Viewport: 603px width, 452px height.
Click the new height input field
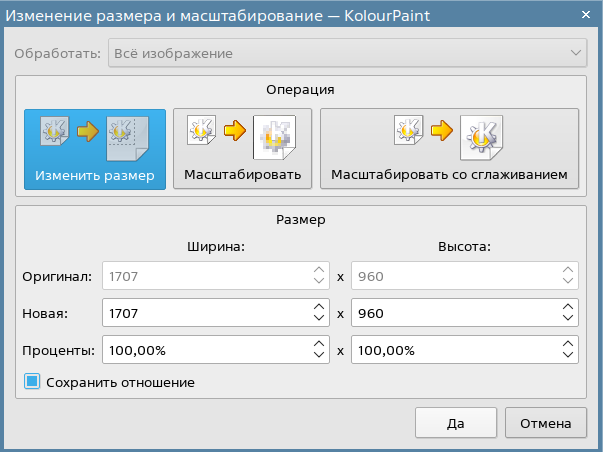coord(454,313)
